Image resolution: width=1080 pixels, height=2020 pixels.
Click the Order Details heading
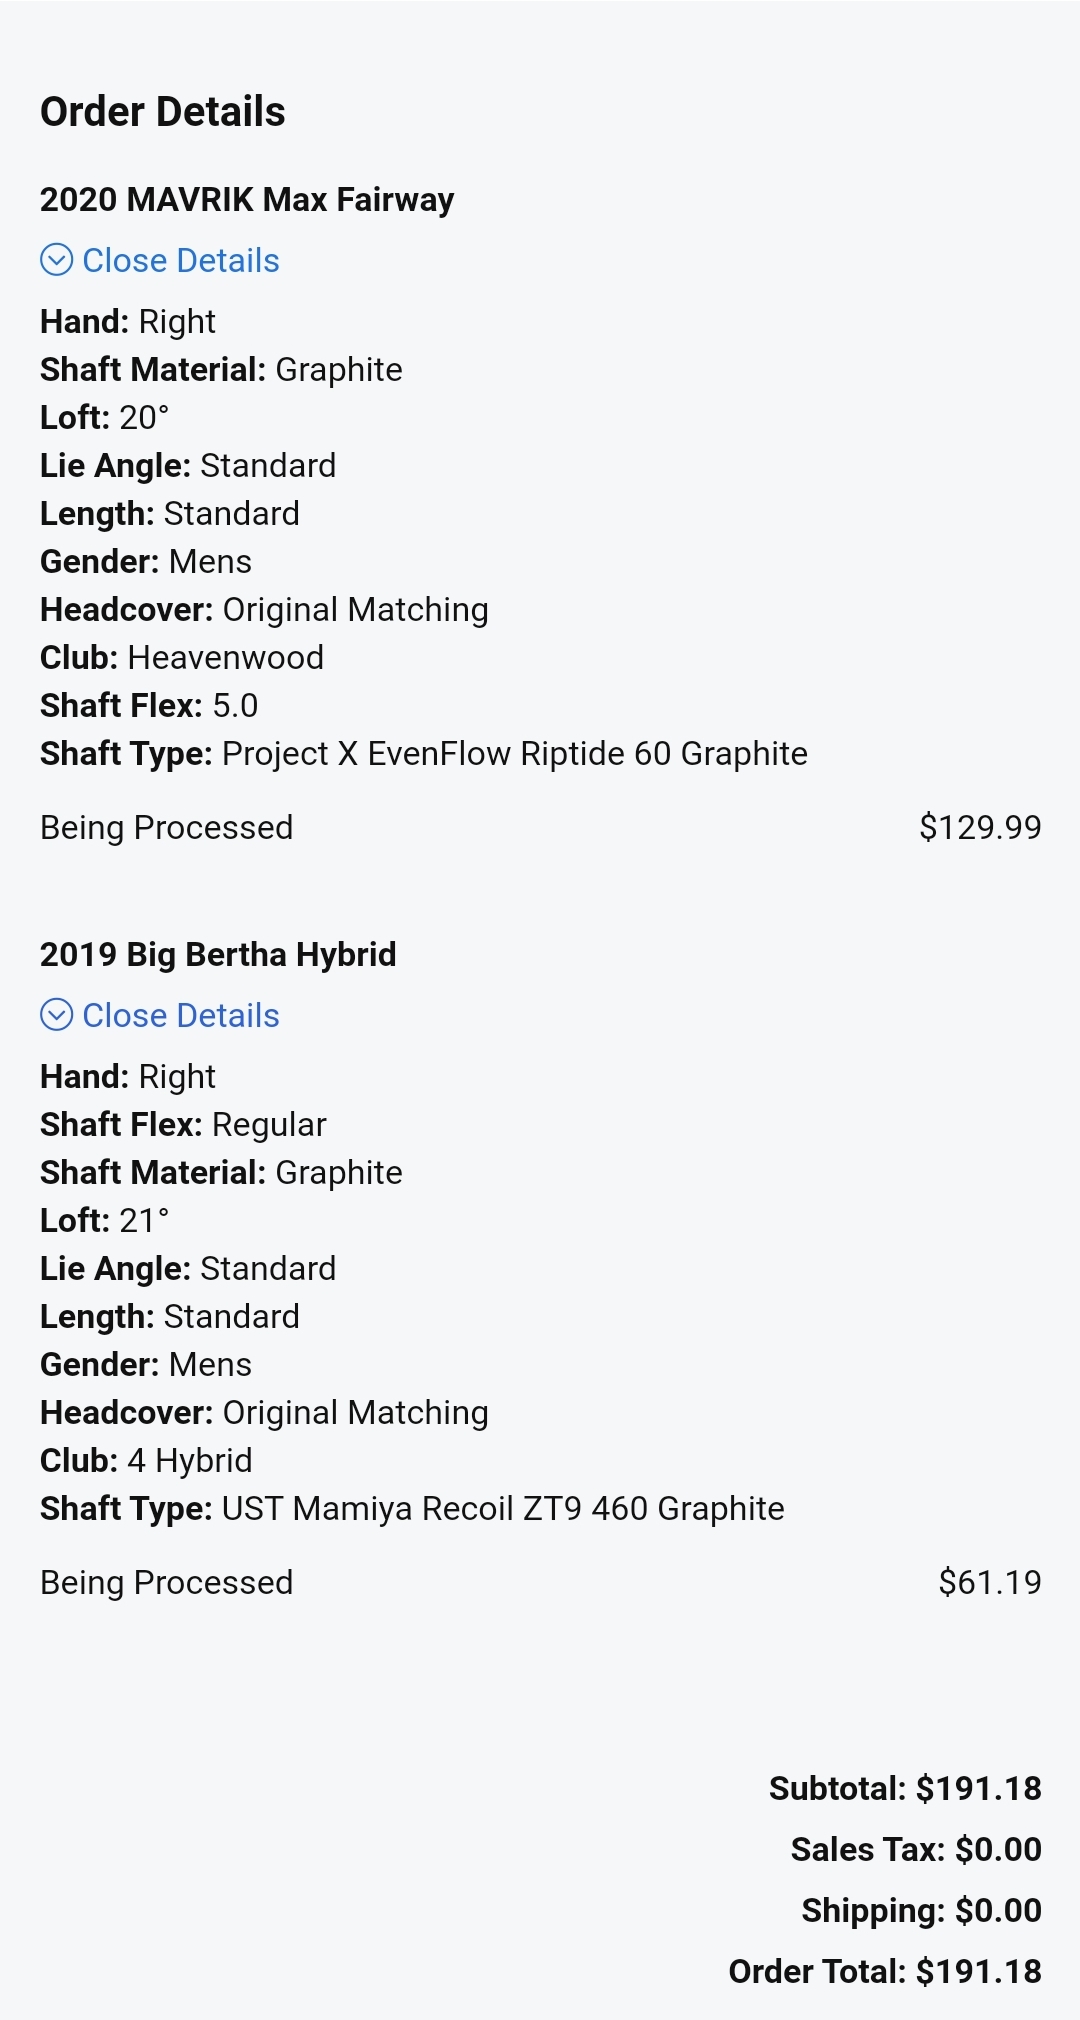(163, 112)
